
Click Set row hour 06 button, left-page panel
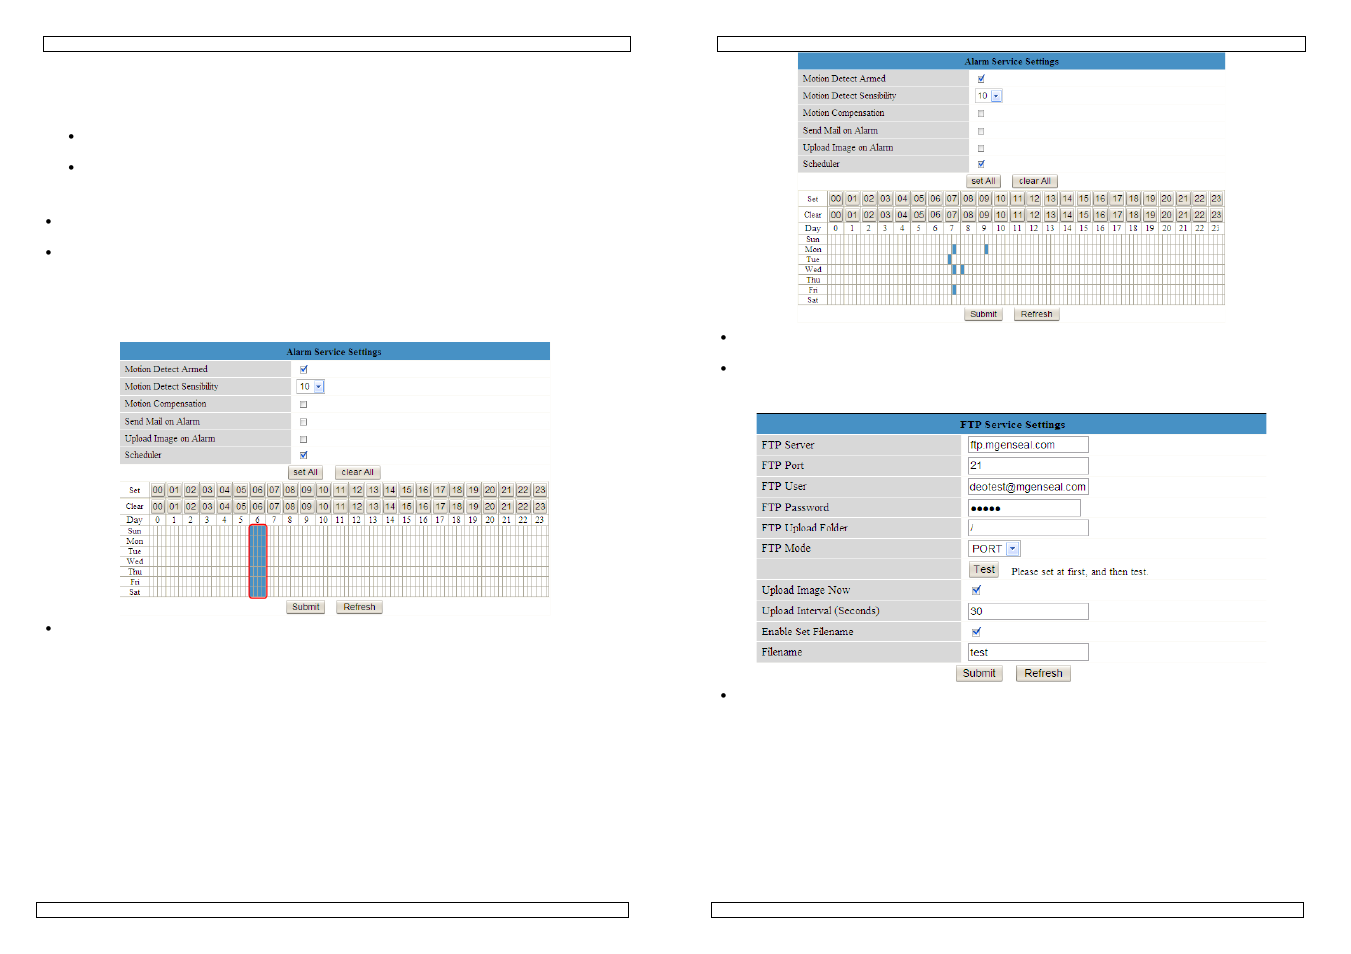(x=257, y=490)
